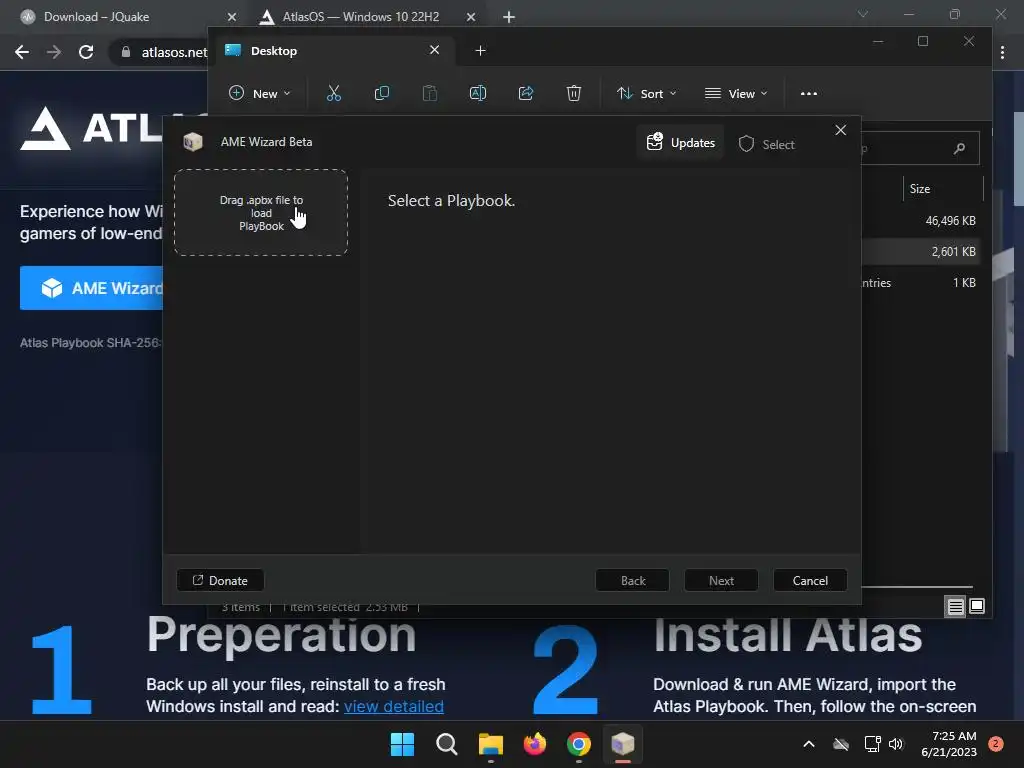Viewport: 1024px width, 768px height.
Task: Select the file row sized 1 KB
Action: tap(921, 283)
